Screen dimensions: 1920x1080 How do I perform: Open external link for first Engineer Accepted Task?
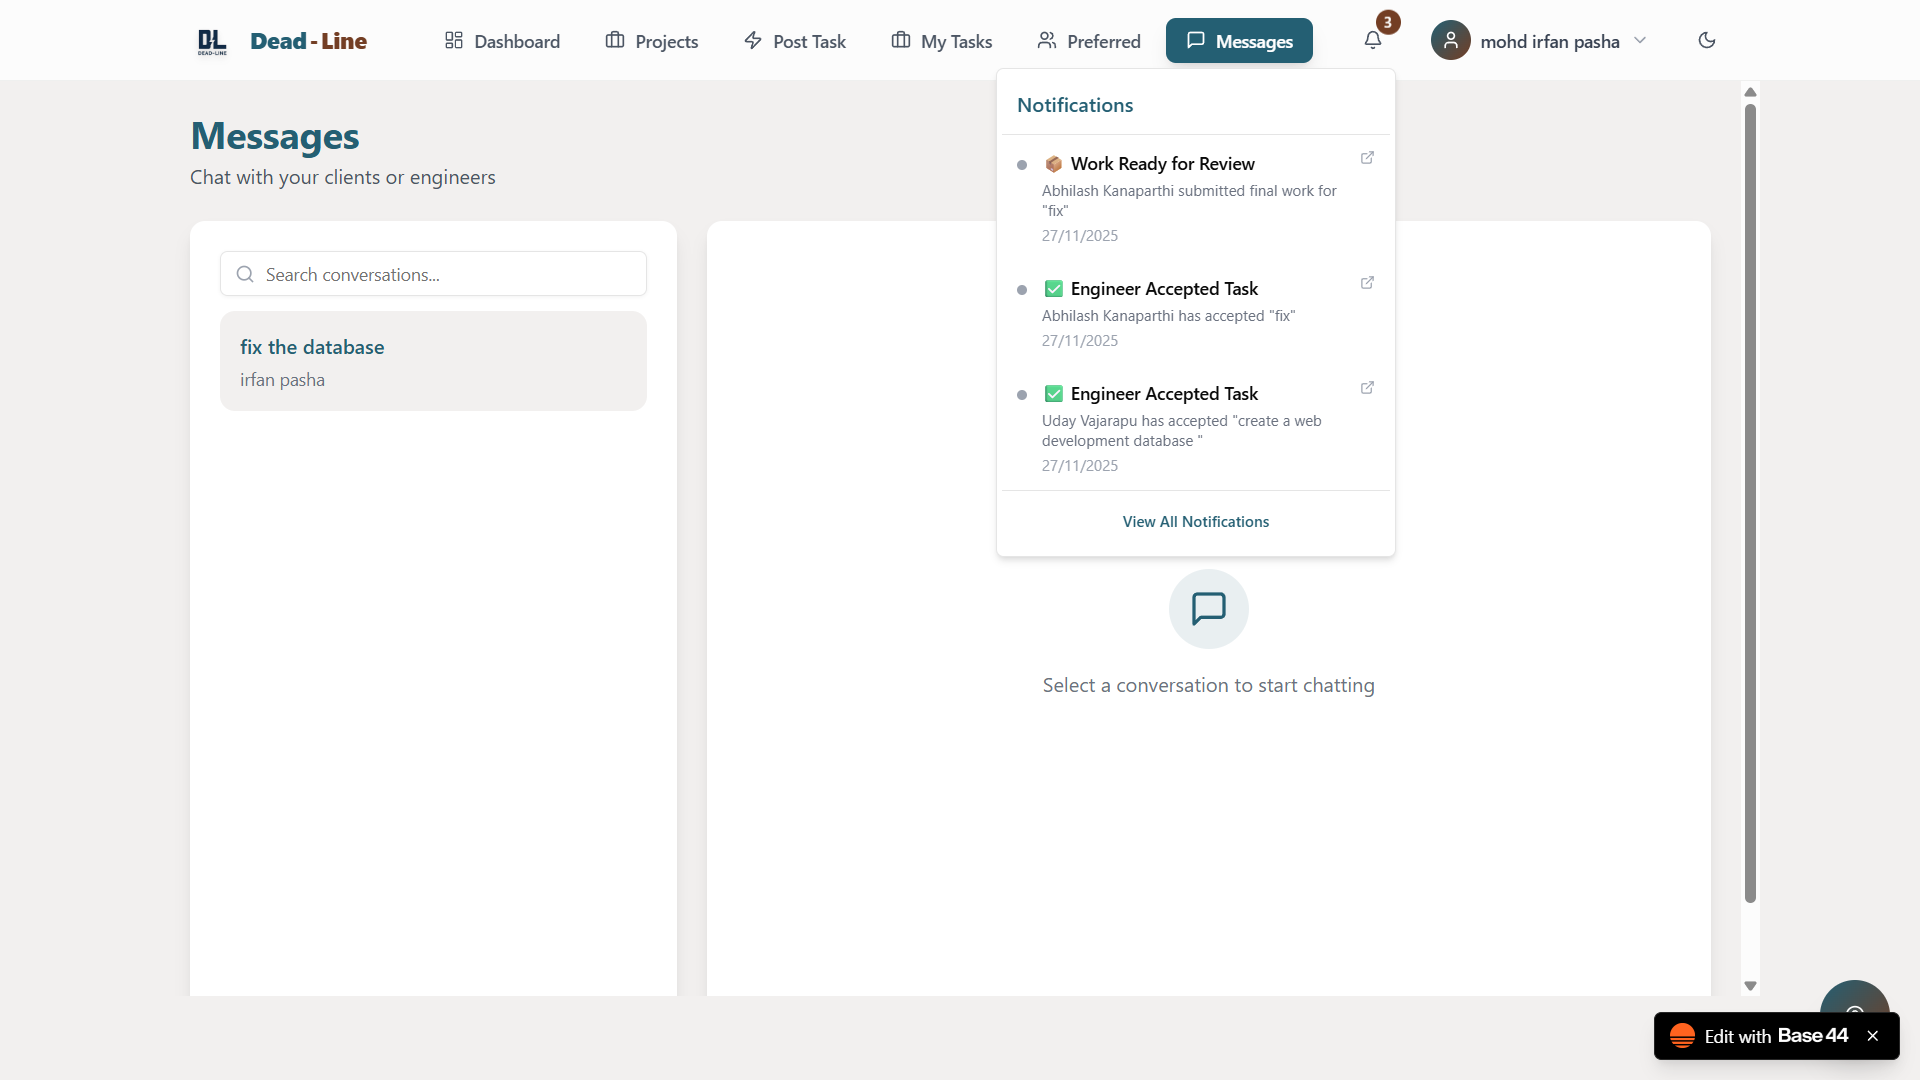[1367, 283]
